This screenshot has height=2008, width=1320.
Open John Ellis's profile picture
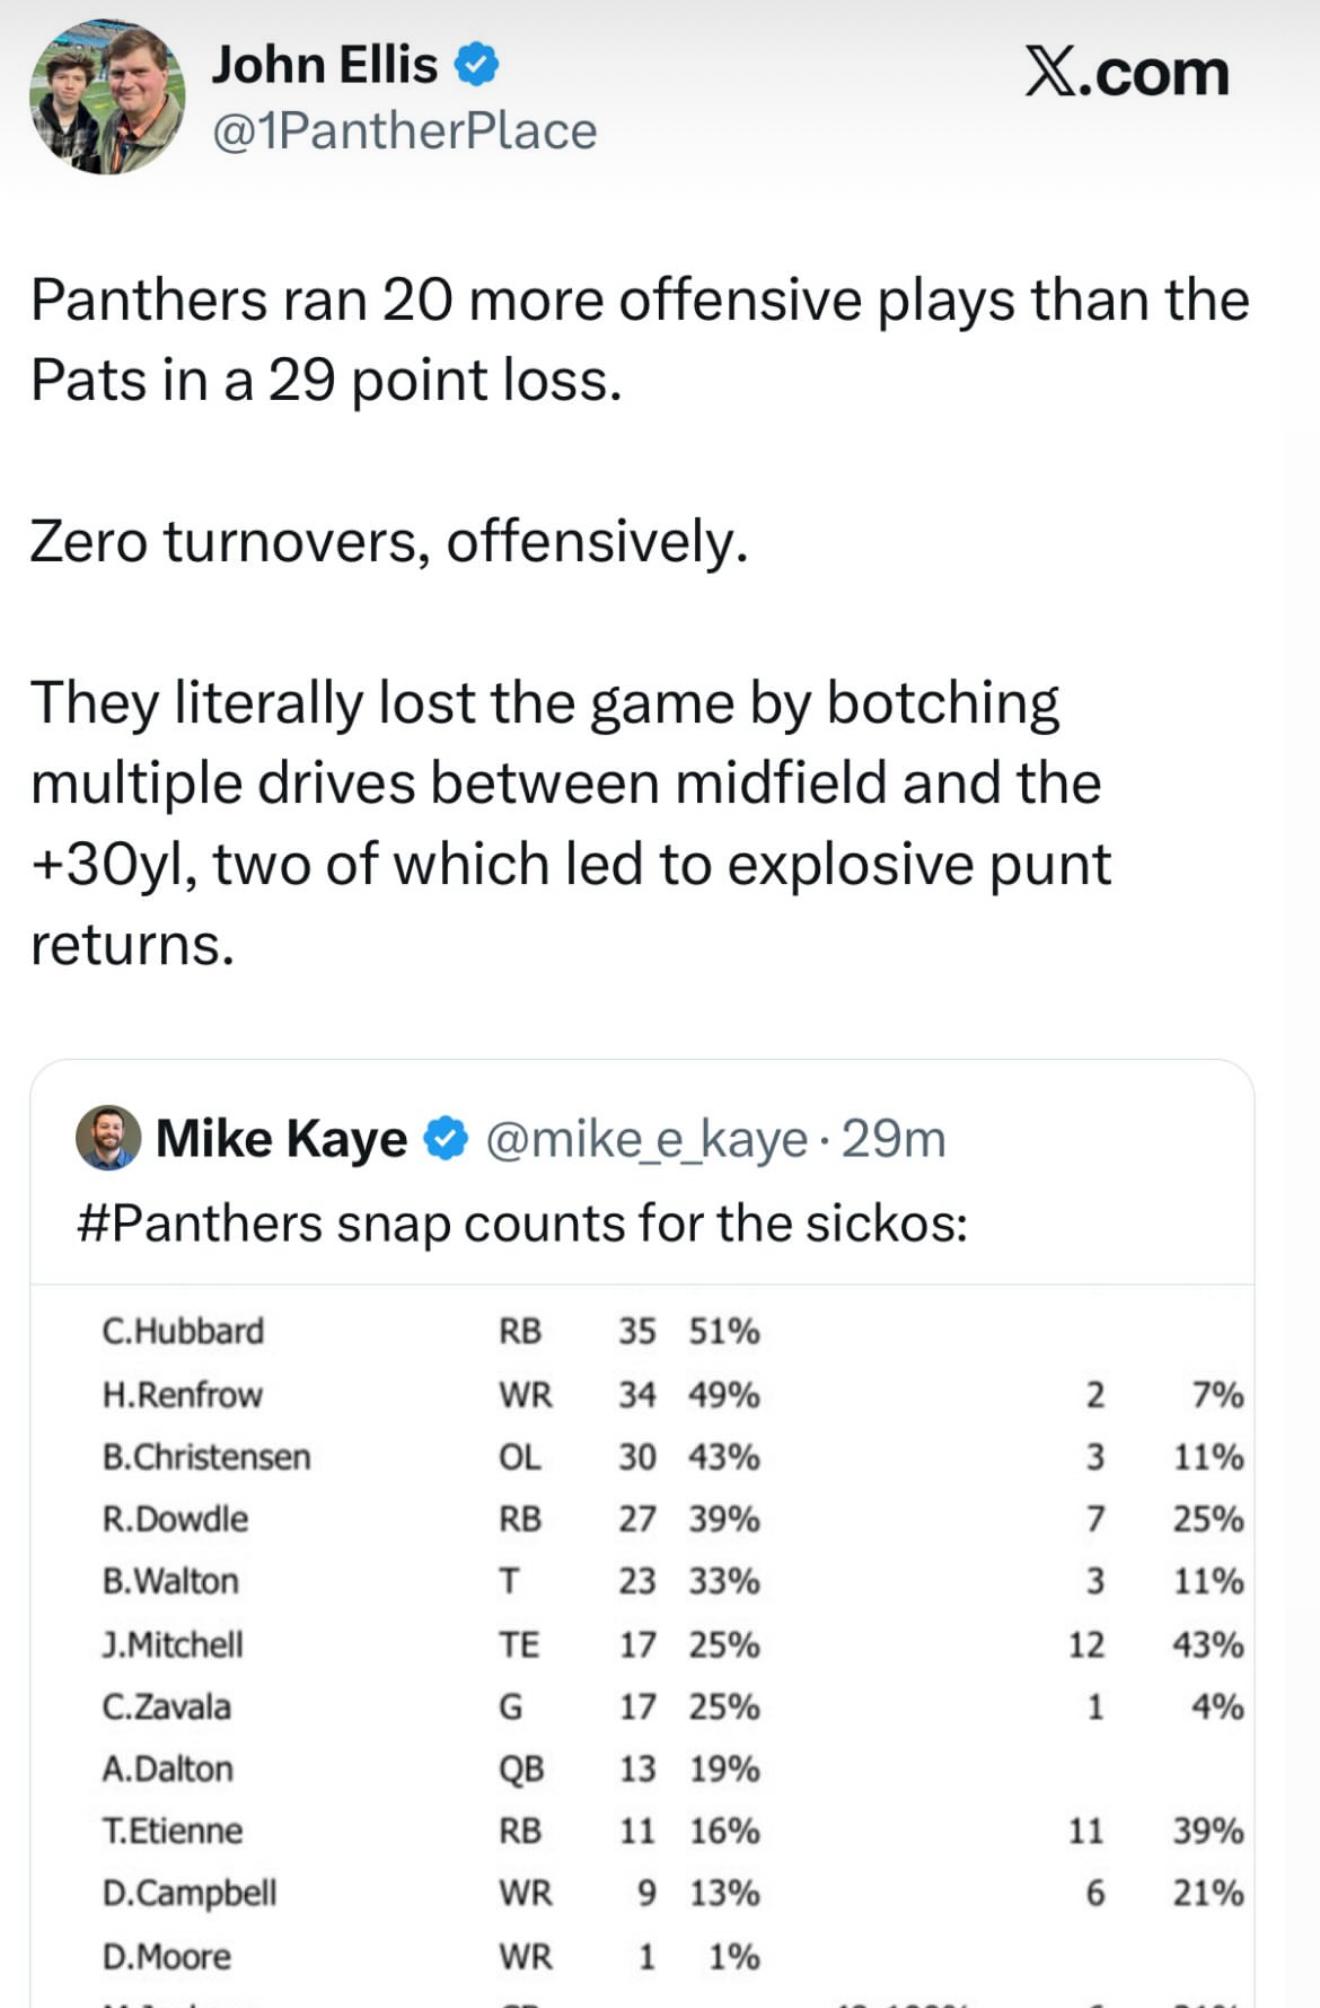[x=107, y=97]
